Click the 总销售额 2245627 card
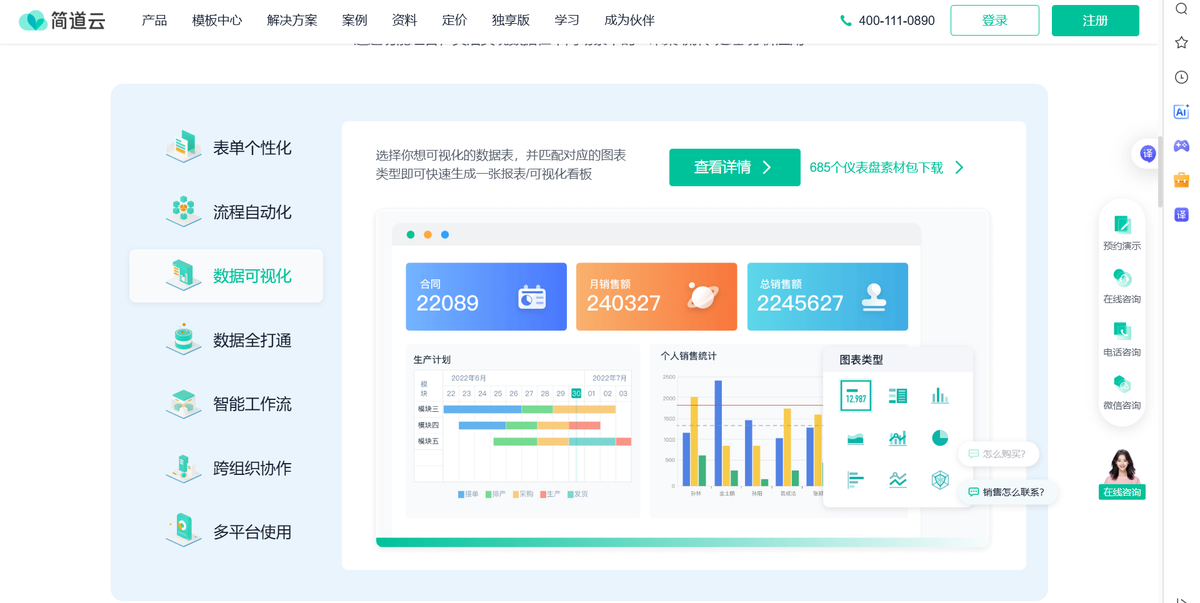This screenshot has height=603, width=1200. pyautogui.click(x=827, y=296)
